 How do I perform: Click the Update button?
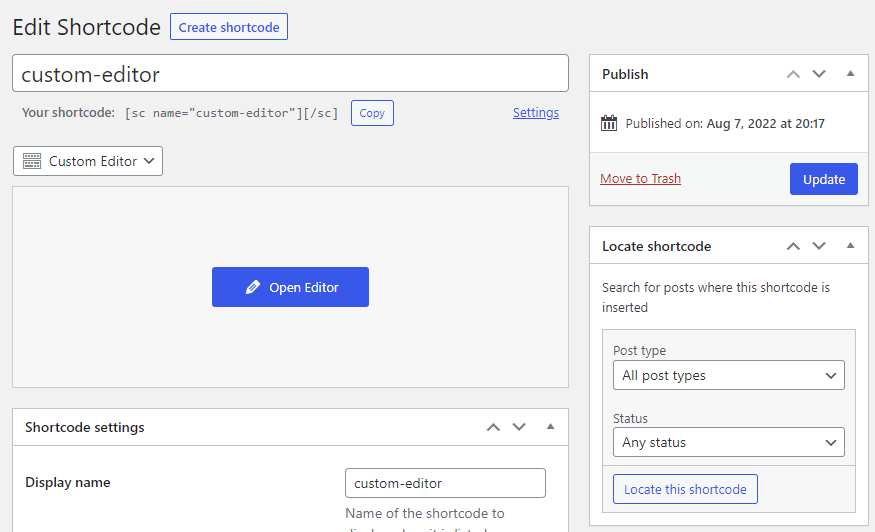[x=824, y=179]
